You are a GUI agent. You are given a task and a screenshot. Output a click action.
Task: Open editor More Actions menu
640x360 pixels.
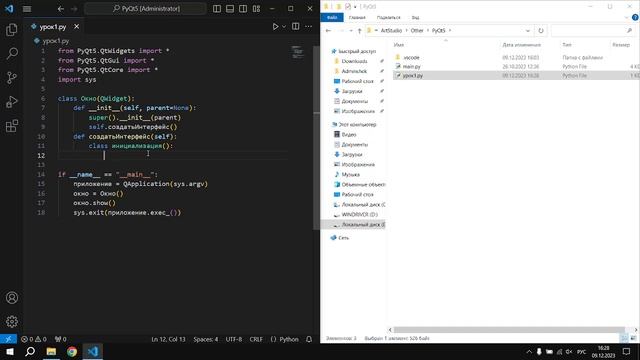click(309, 27)
